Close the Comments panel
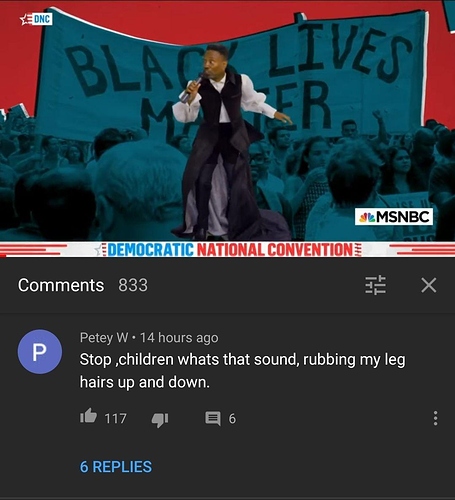Screen dimensions: 455x500 click(429, 285)
